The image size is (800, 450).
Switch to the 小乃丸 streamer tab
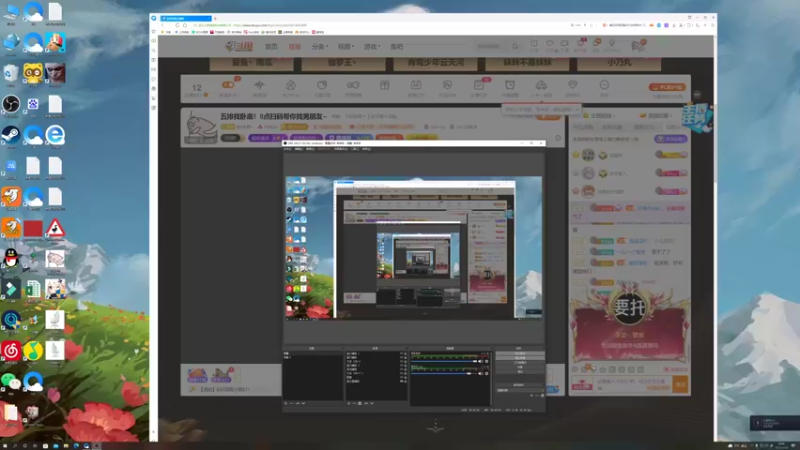pos(619,63)
